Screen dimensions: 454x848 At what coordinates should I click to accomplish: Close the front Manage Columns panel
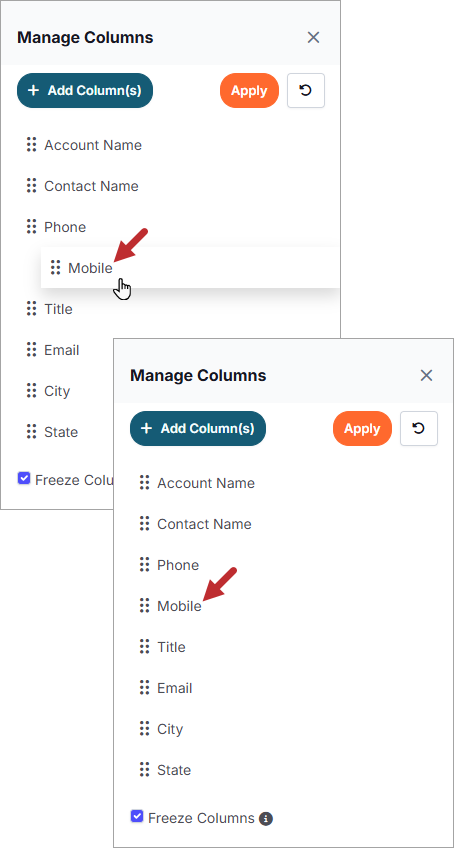(x=426, y=375)
